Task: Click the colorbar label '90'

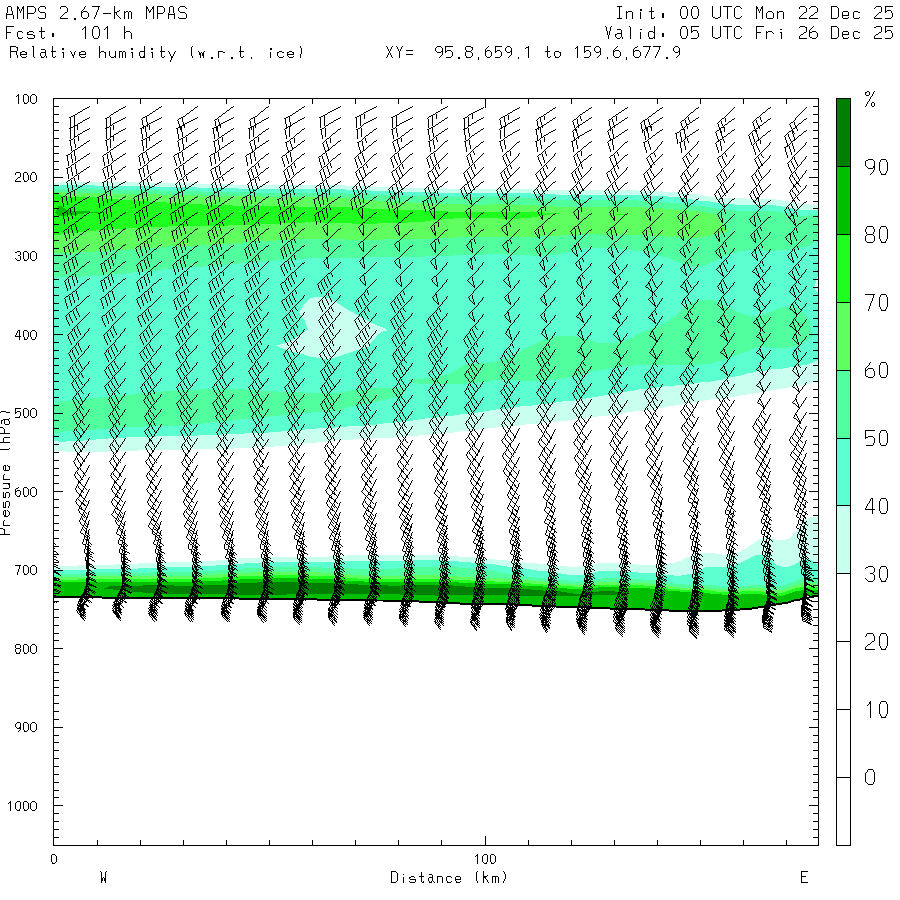Action: (x=876, y=167)
